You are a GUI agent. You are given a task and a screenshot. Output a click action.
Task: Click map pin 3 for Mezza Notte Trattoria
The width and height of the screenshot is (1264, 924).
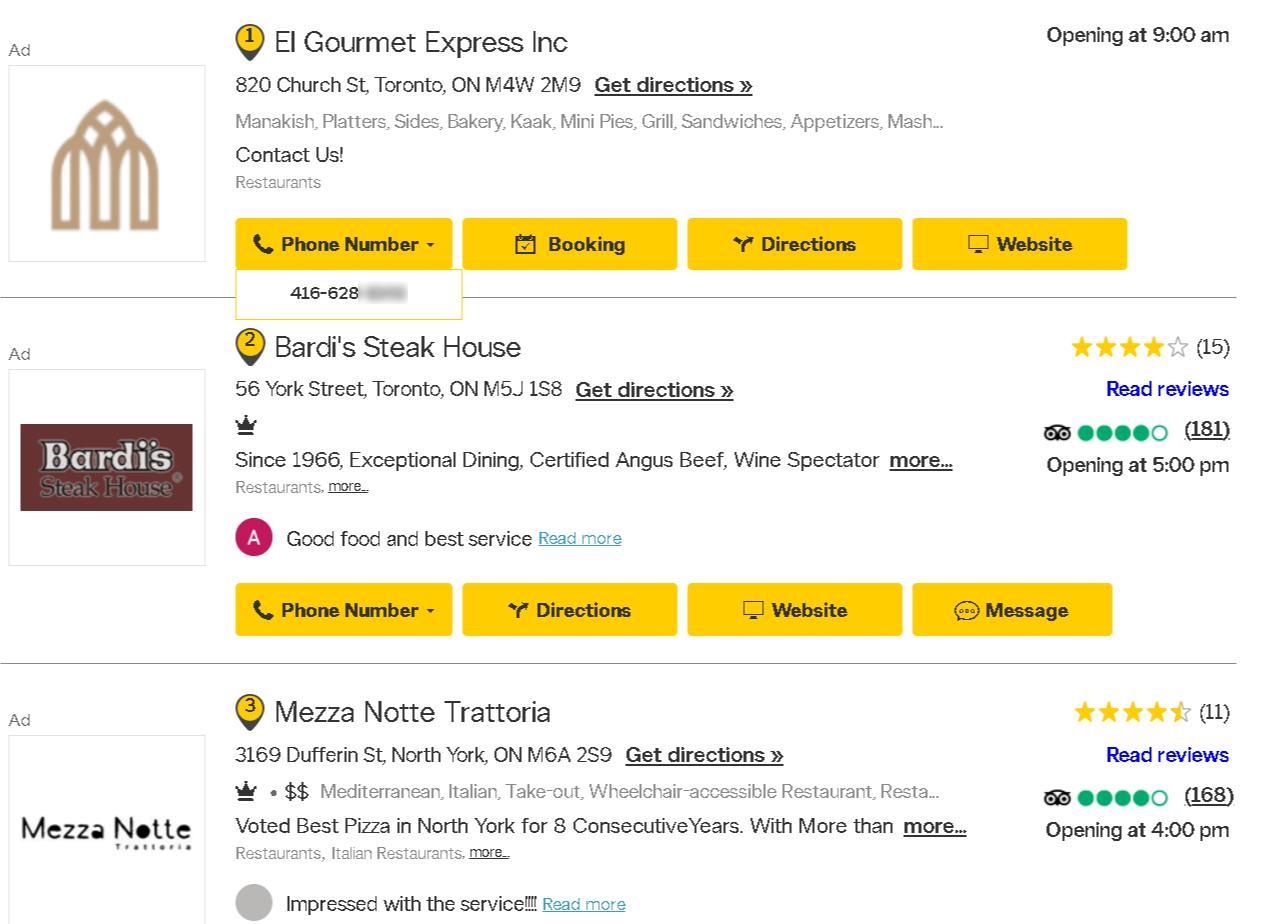[249, 711]
